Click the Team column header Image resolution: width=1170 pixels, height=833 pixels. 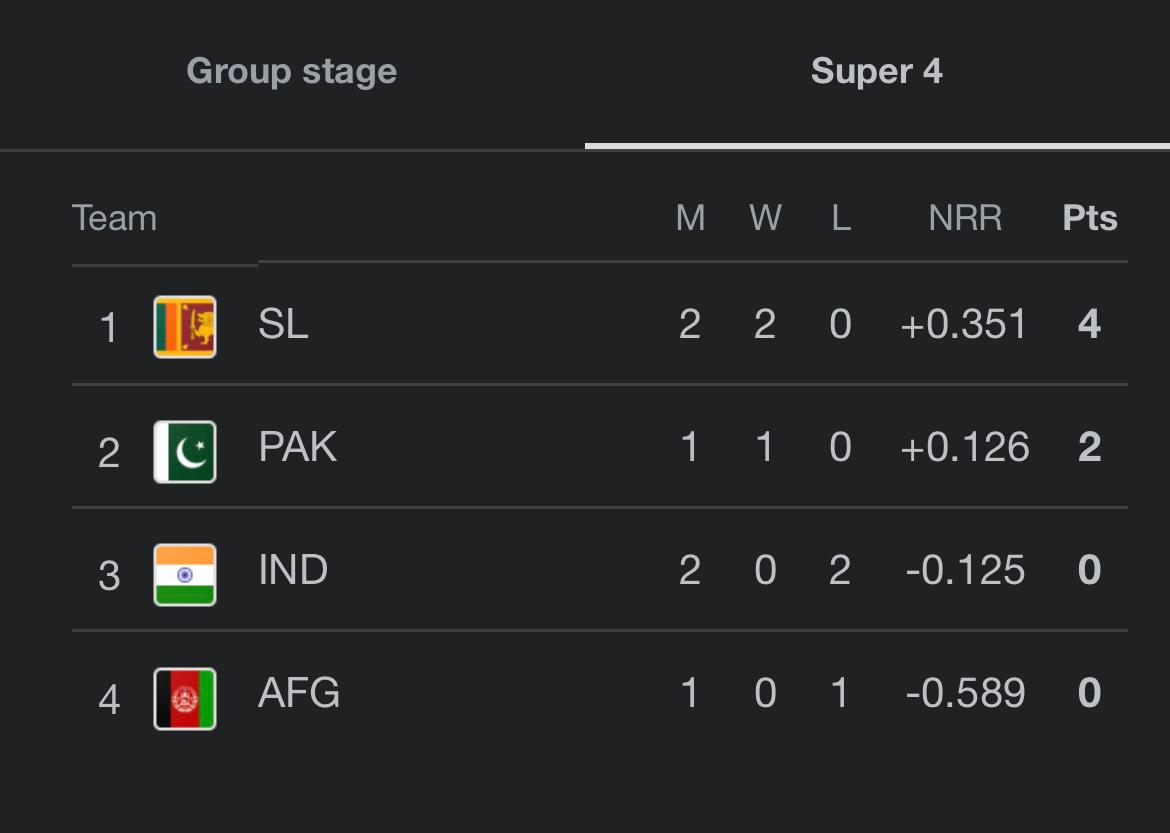tap(114, 218)
